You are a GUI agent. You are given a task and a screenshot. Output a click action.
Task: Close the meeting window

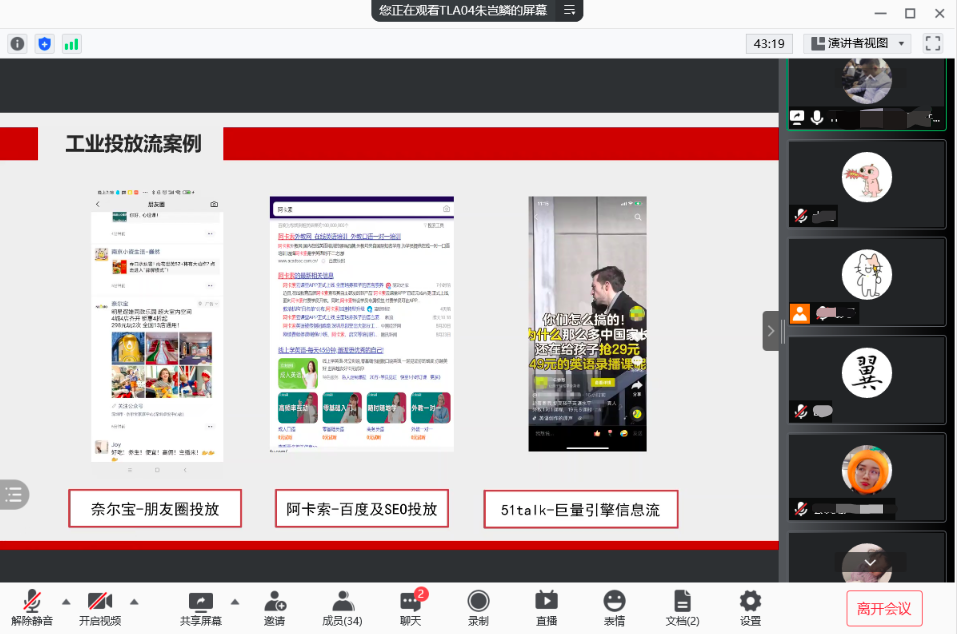click(x=940, y=13)
